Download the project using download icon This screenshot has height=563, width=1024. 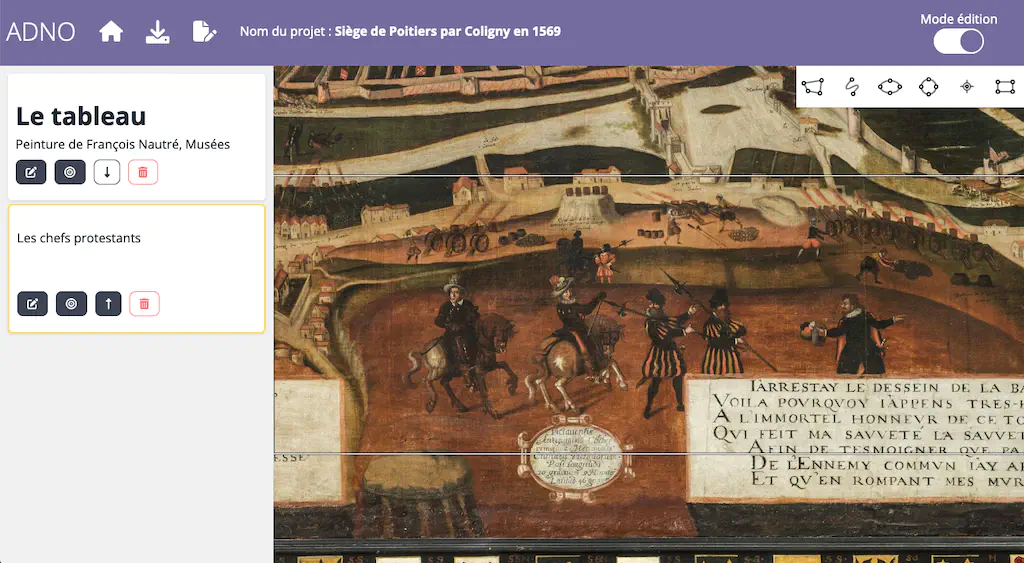(157, 31)
